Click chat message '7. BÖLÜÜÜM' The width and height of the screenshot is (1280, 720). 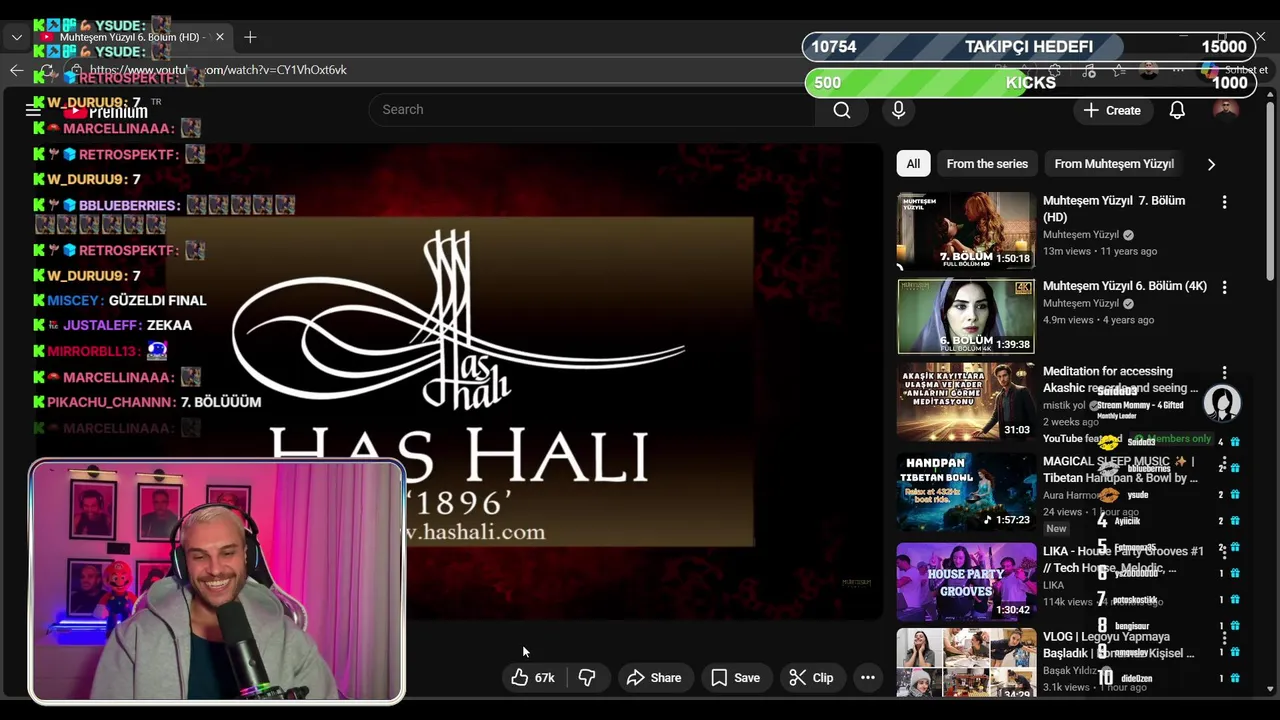(x=220, y=402)
